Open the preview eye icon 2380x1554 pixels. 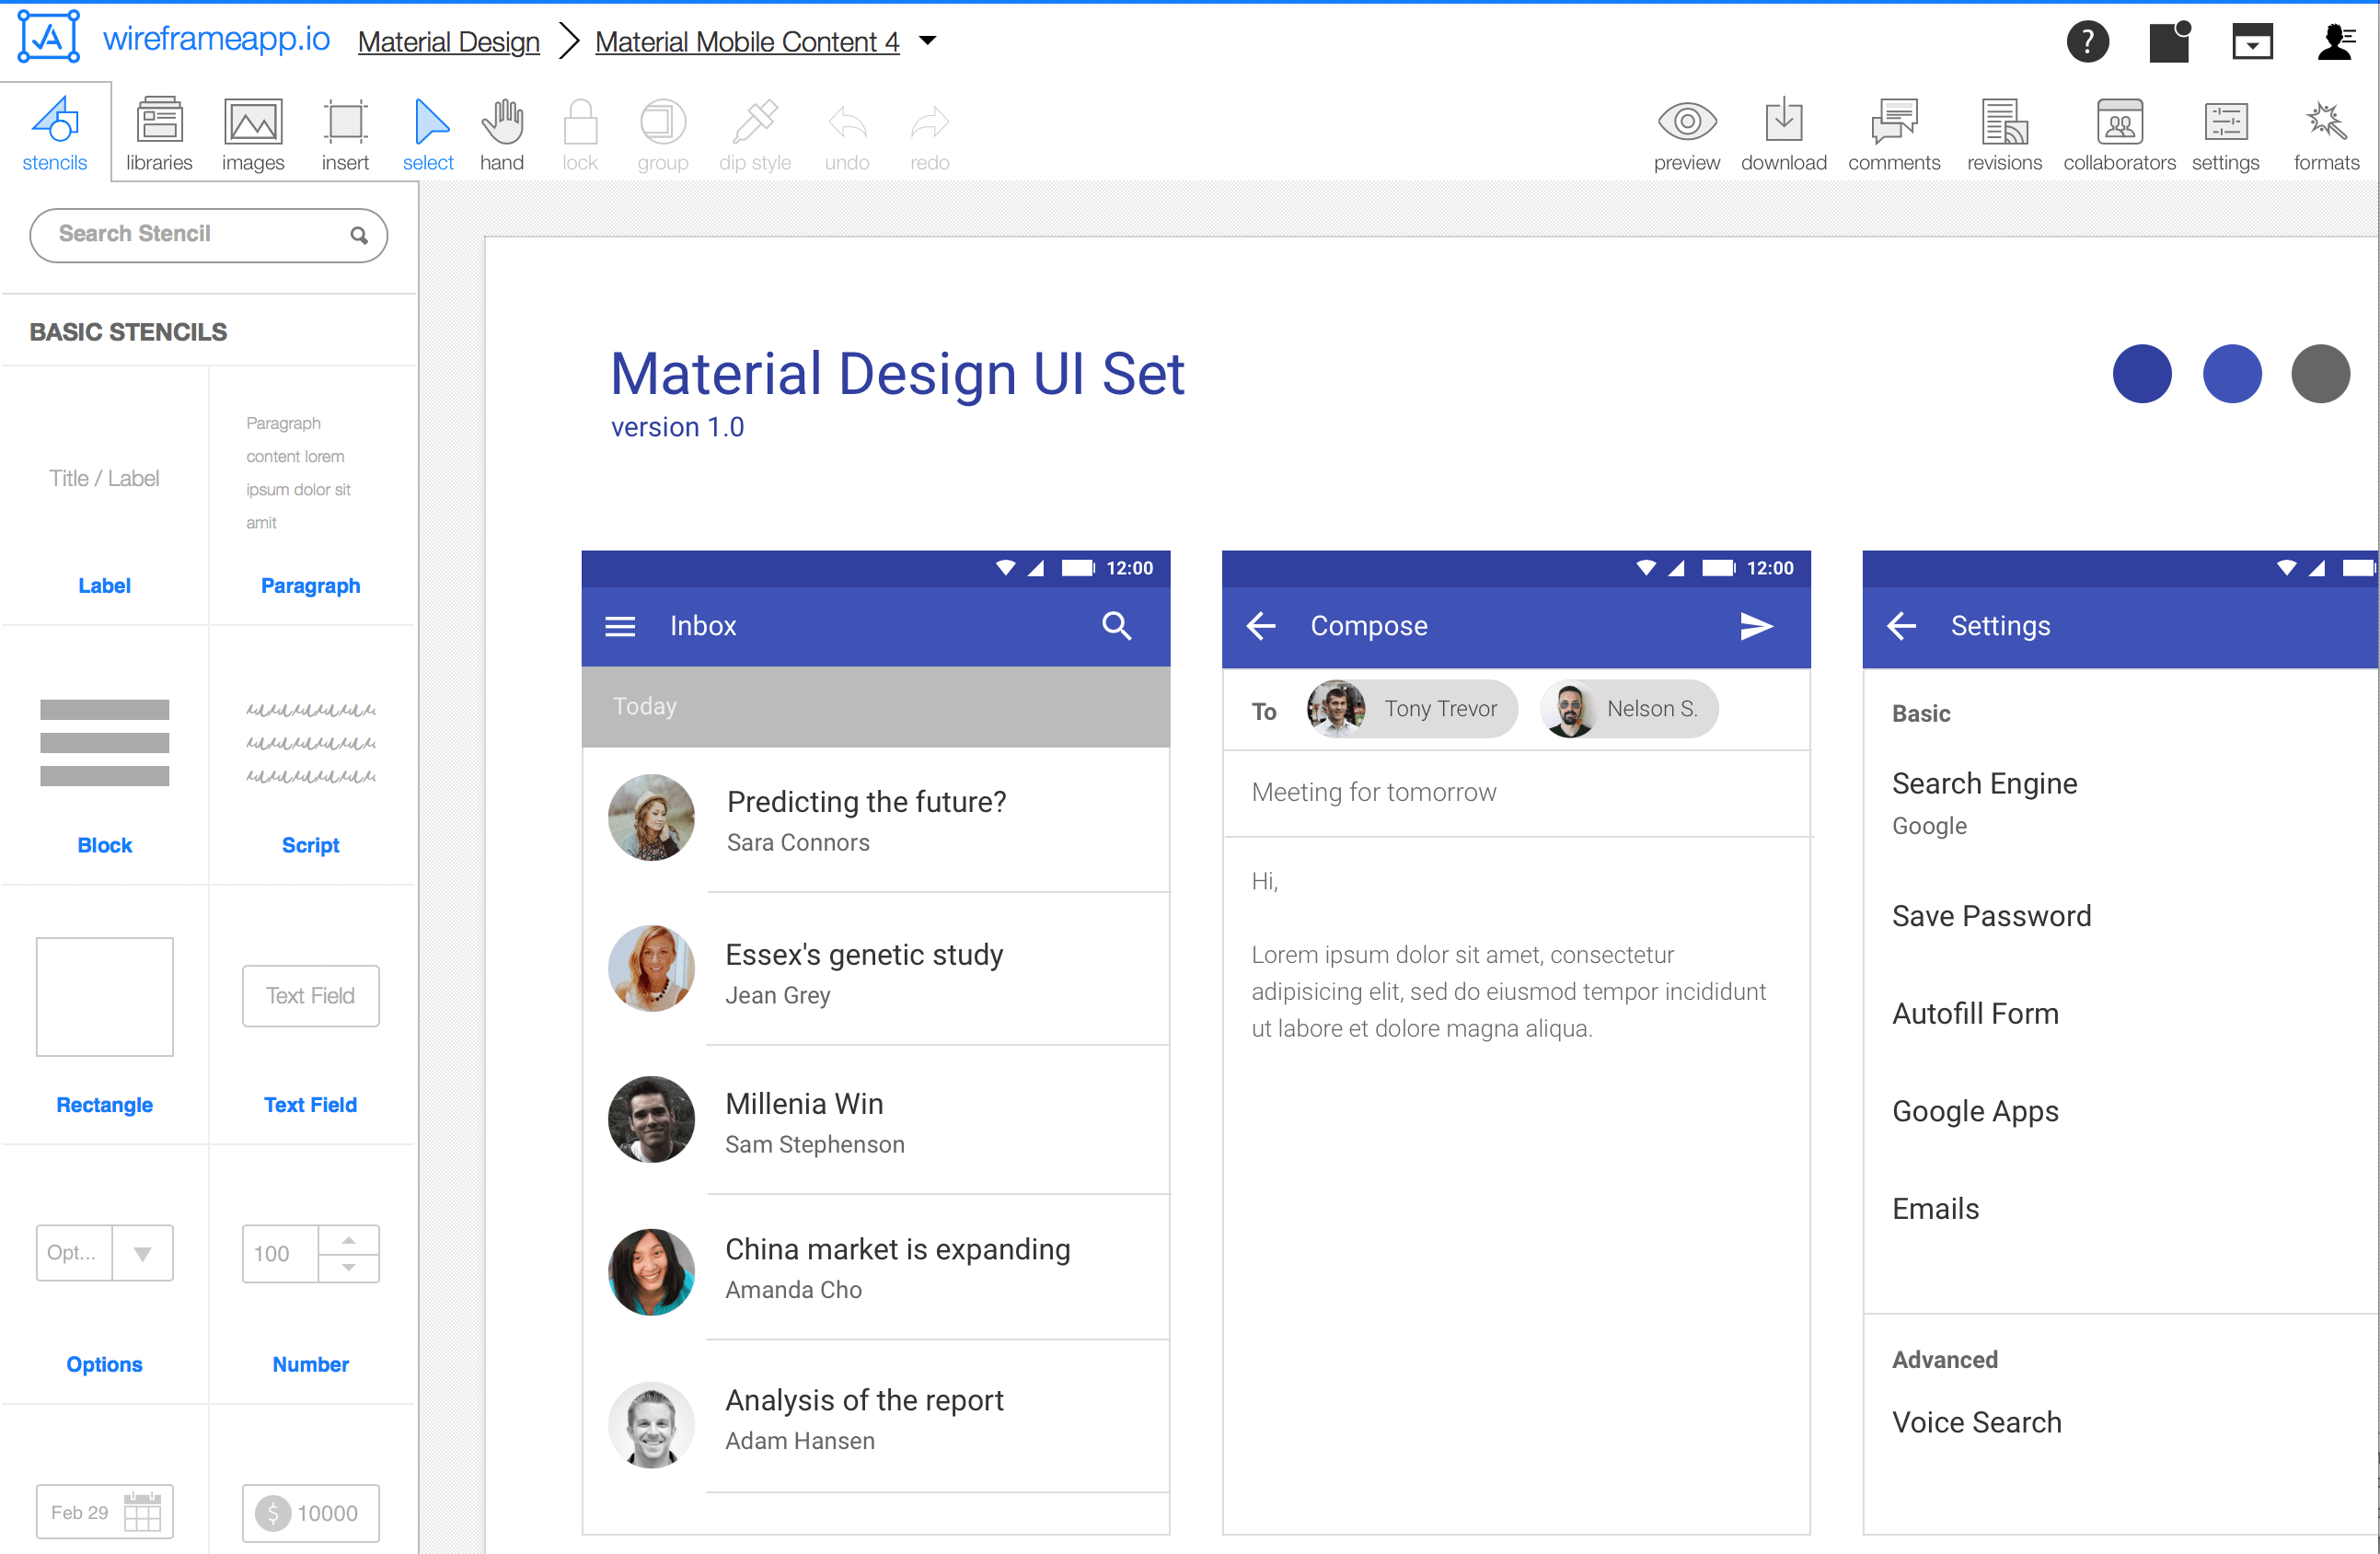[1686, 122]
